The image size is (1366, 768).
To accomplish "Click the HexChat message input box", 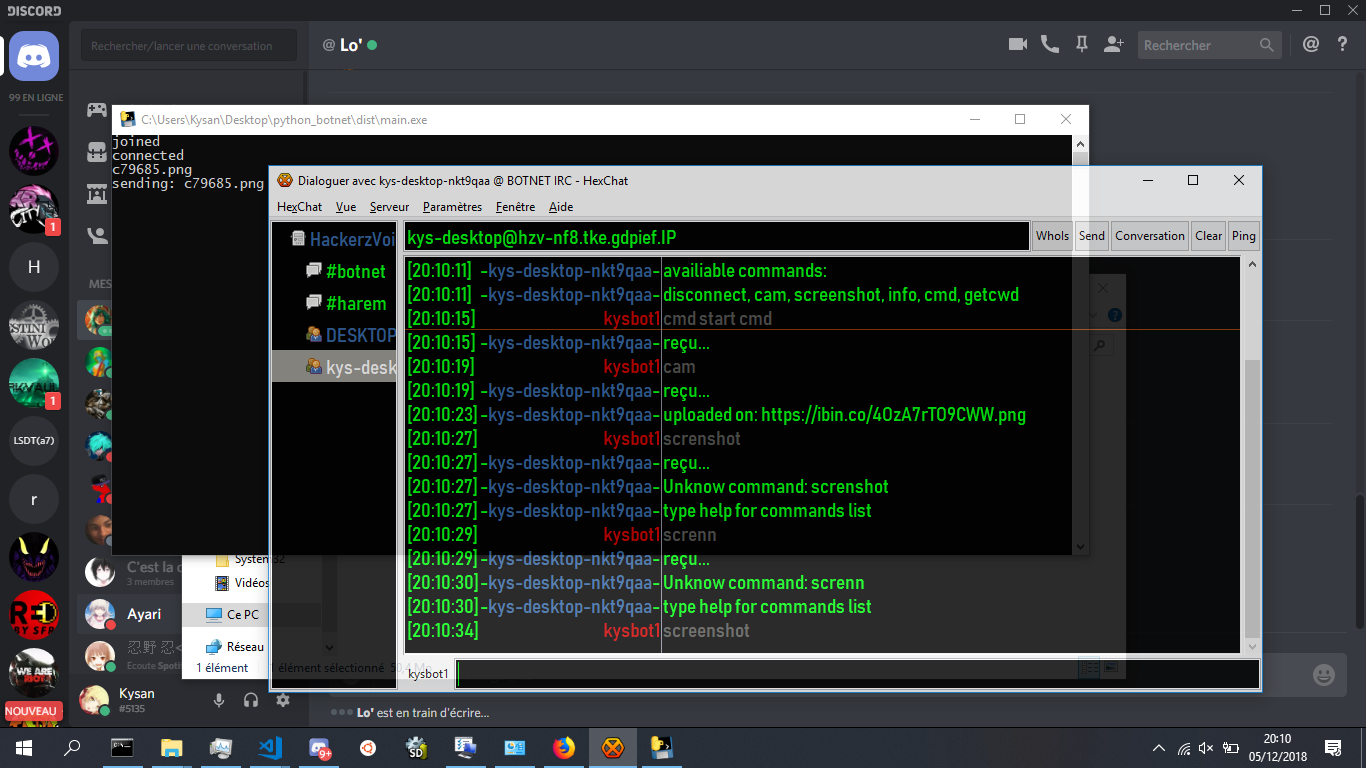I will click(857, 673).
